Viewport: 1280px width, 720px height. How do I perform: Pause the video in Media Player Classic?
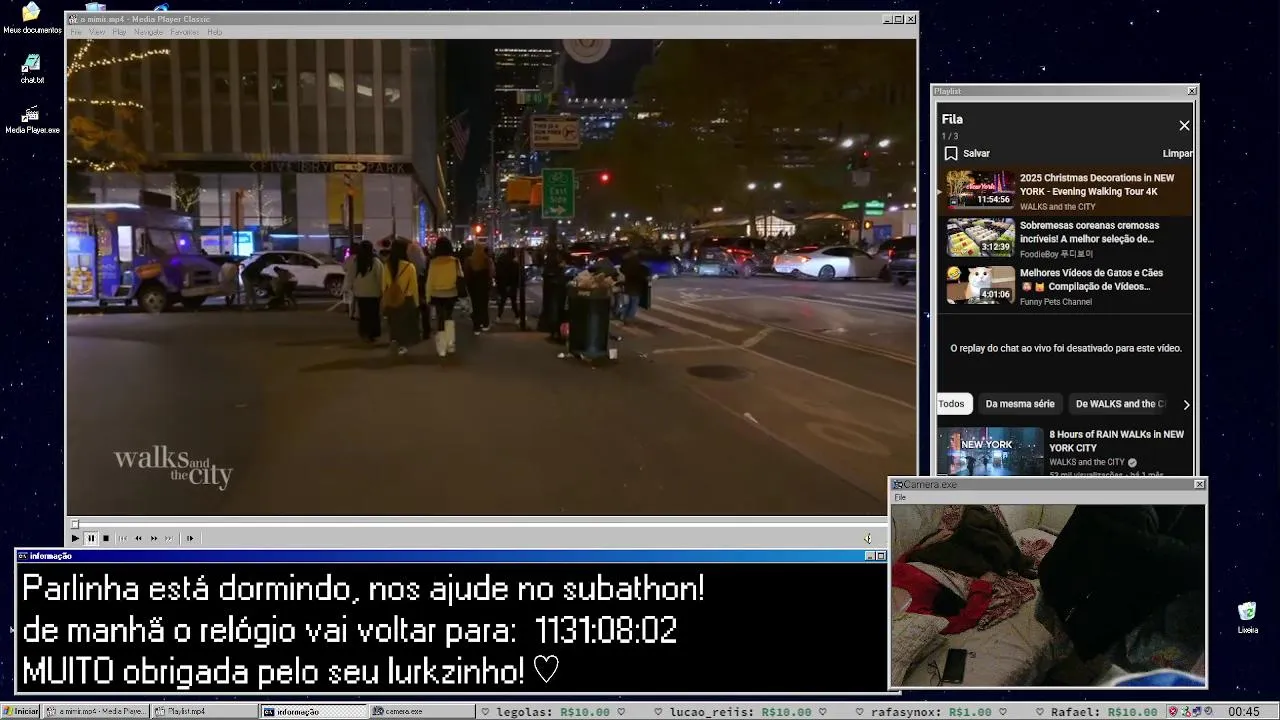pyautogui.click(x=90, y=538)
